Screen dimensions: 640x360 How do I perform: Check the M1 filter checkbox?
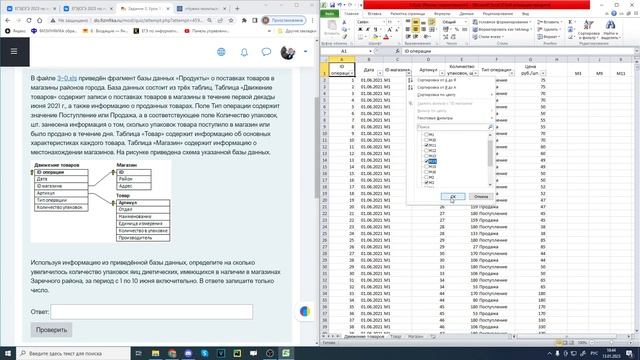[x=426, y=135]
